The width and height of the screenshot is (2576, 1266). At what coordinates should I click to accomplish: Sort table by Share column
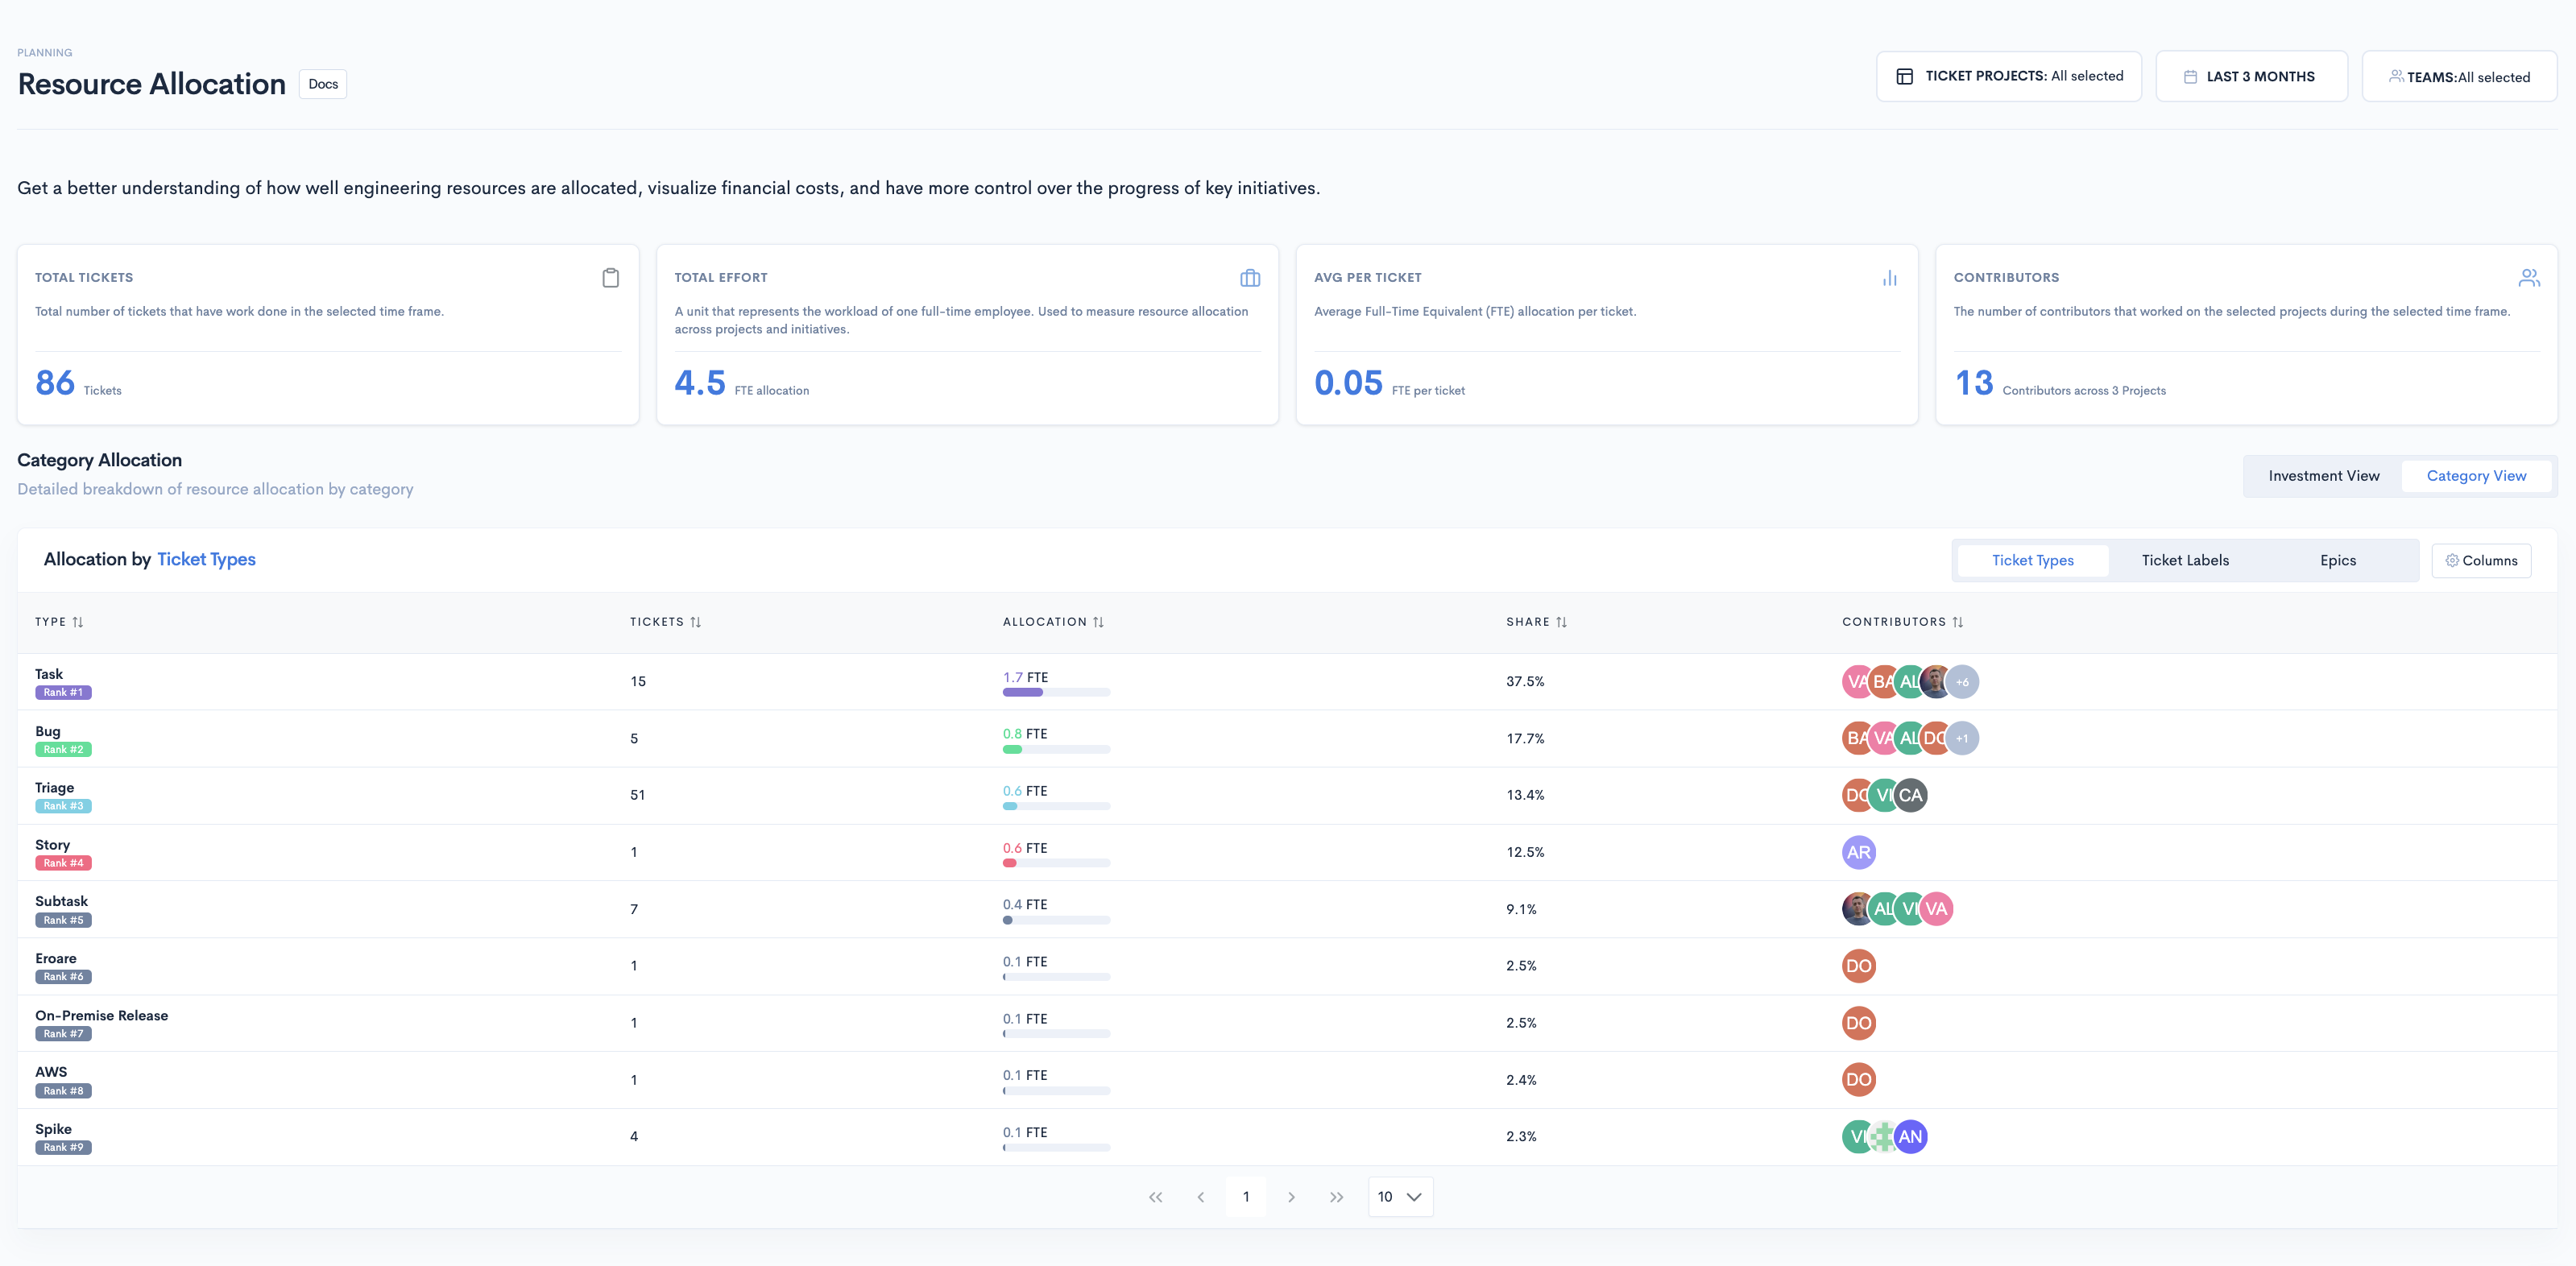click(1561, 622)
